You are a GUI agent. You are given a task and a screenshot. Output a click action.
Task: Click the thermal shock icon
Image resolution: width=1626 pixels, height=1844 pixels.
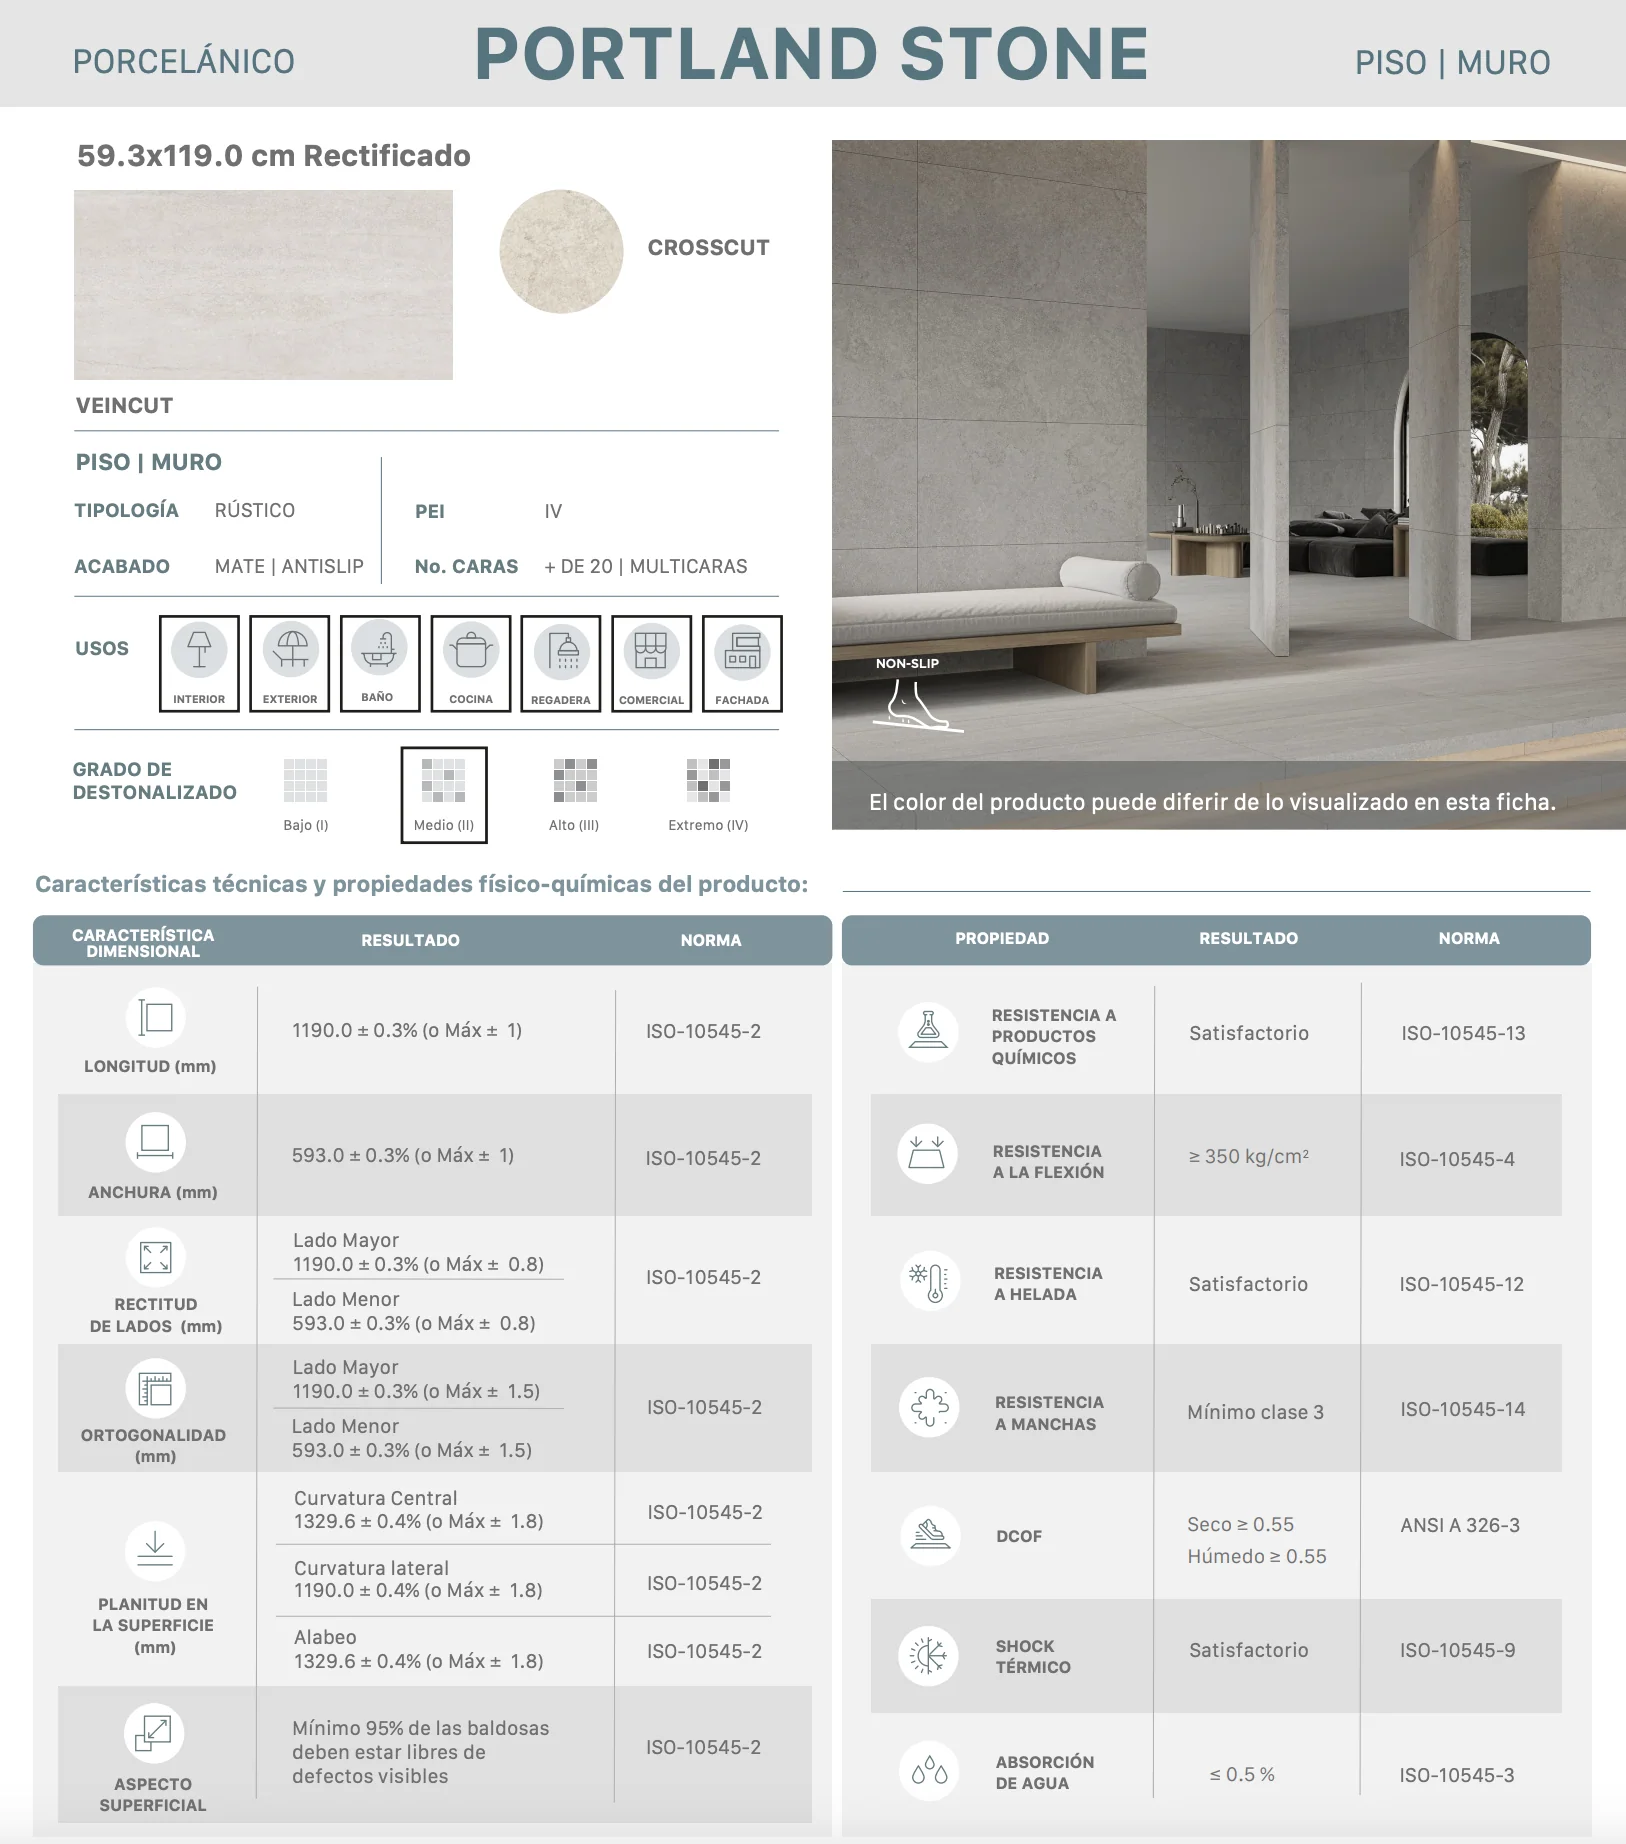(x=928, y=1656)
